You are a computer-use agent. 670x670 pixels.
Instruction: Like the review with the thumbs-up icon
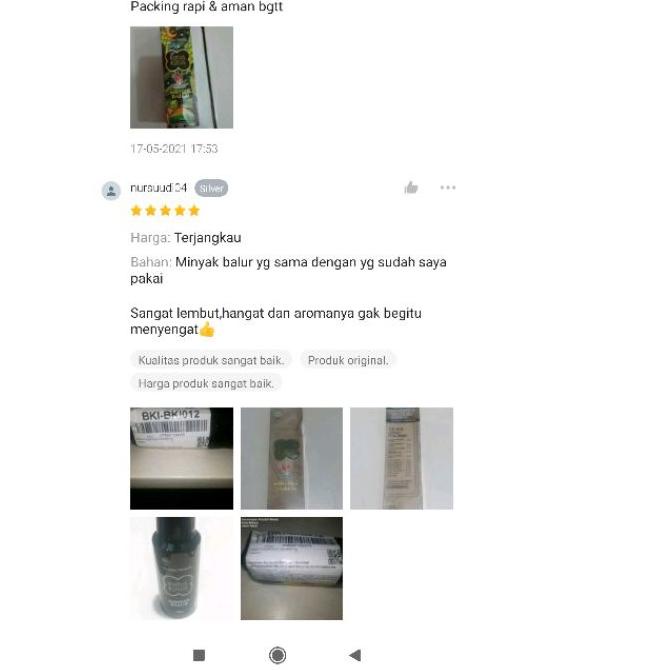click(x=411, y=188)
